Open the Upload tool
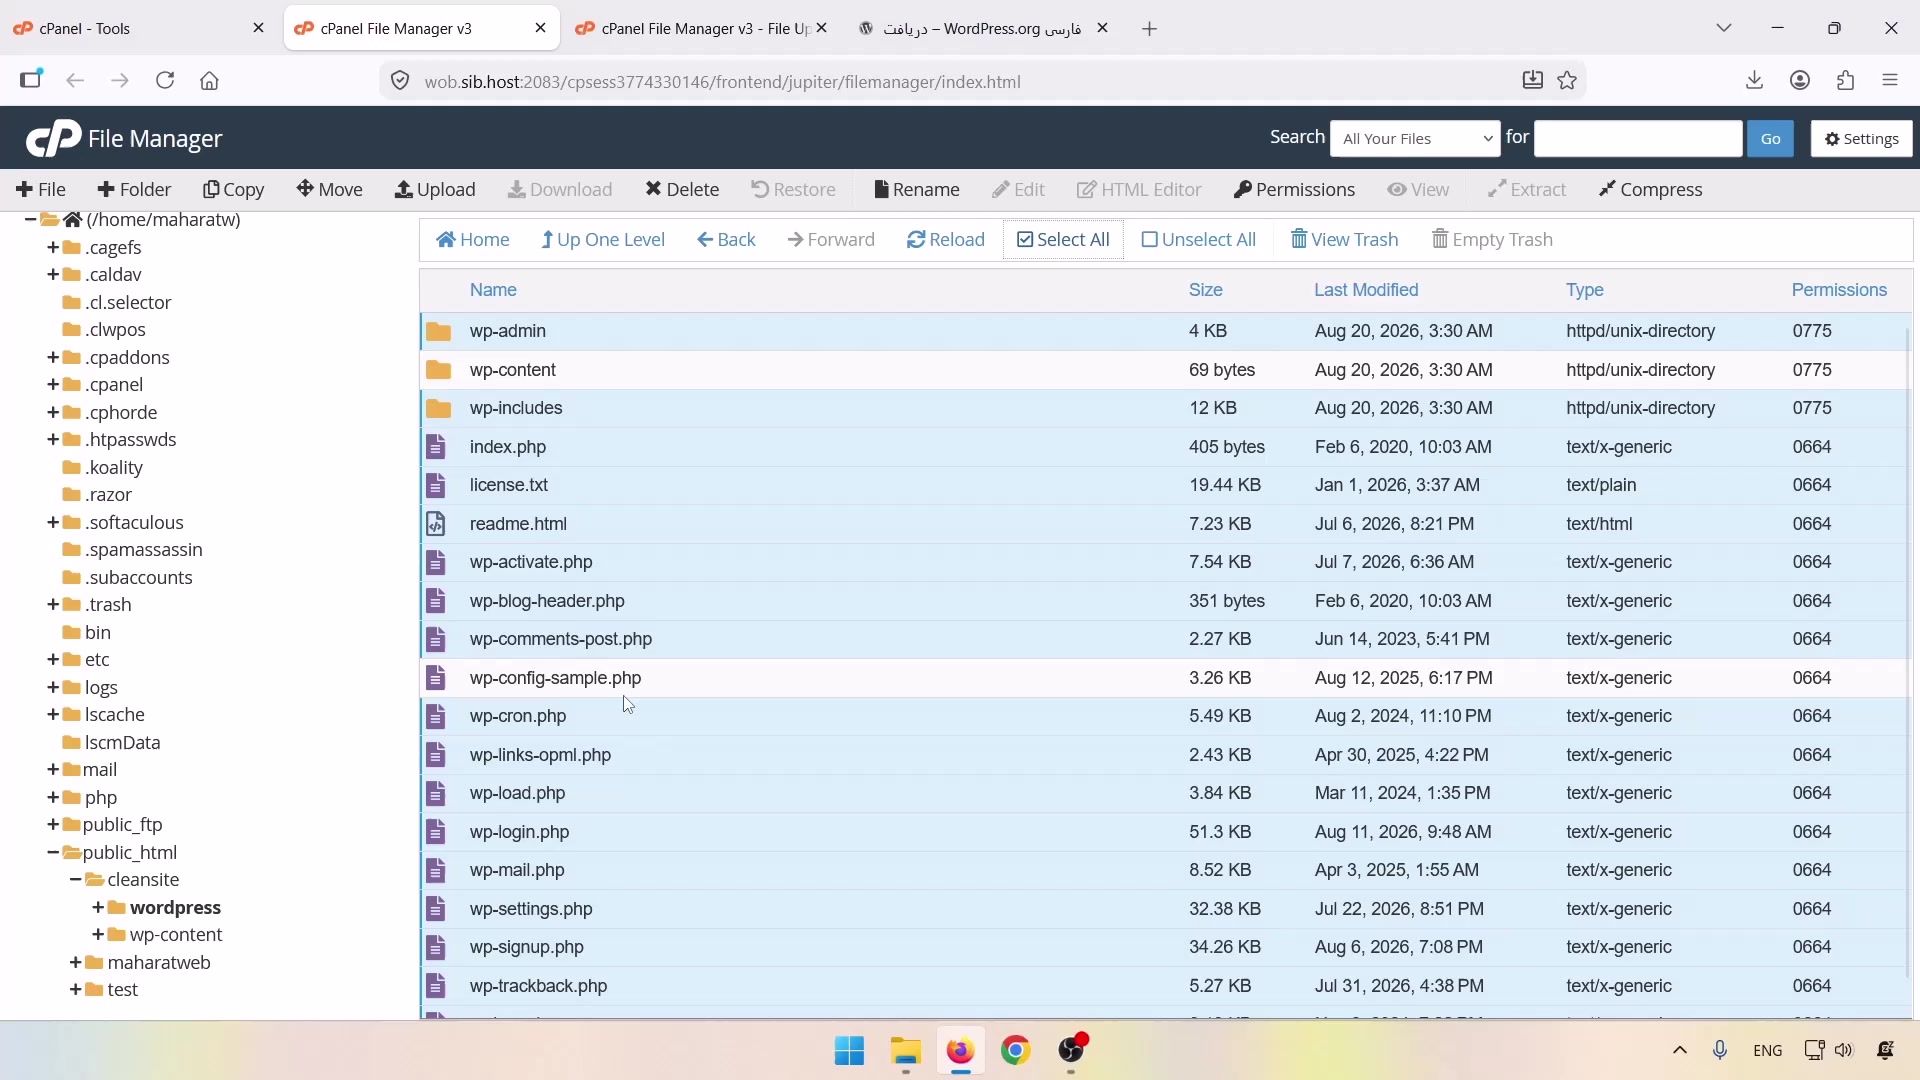This screenshot has height=1080, width=1920. (x=436, y=190)
